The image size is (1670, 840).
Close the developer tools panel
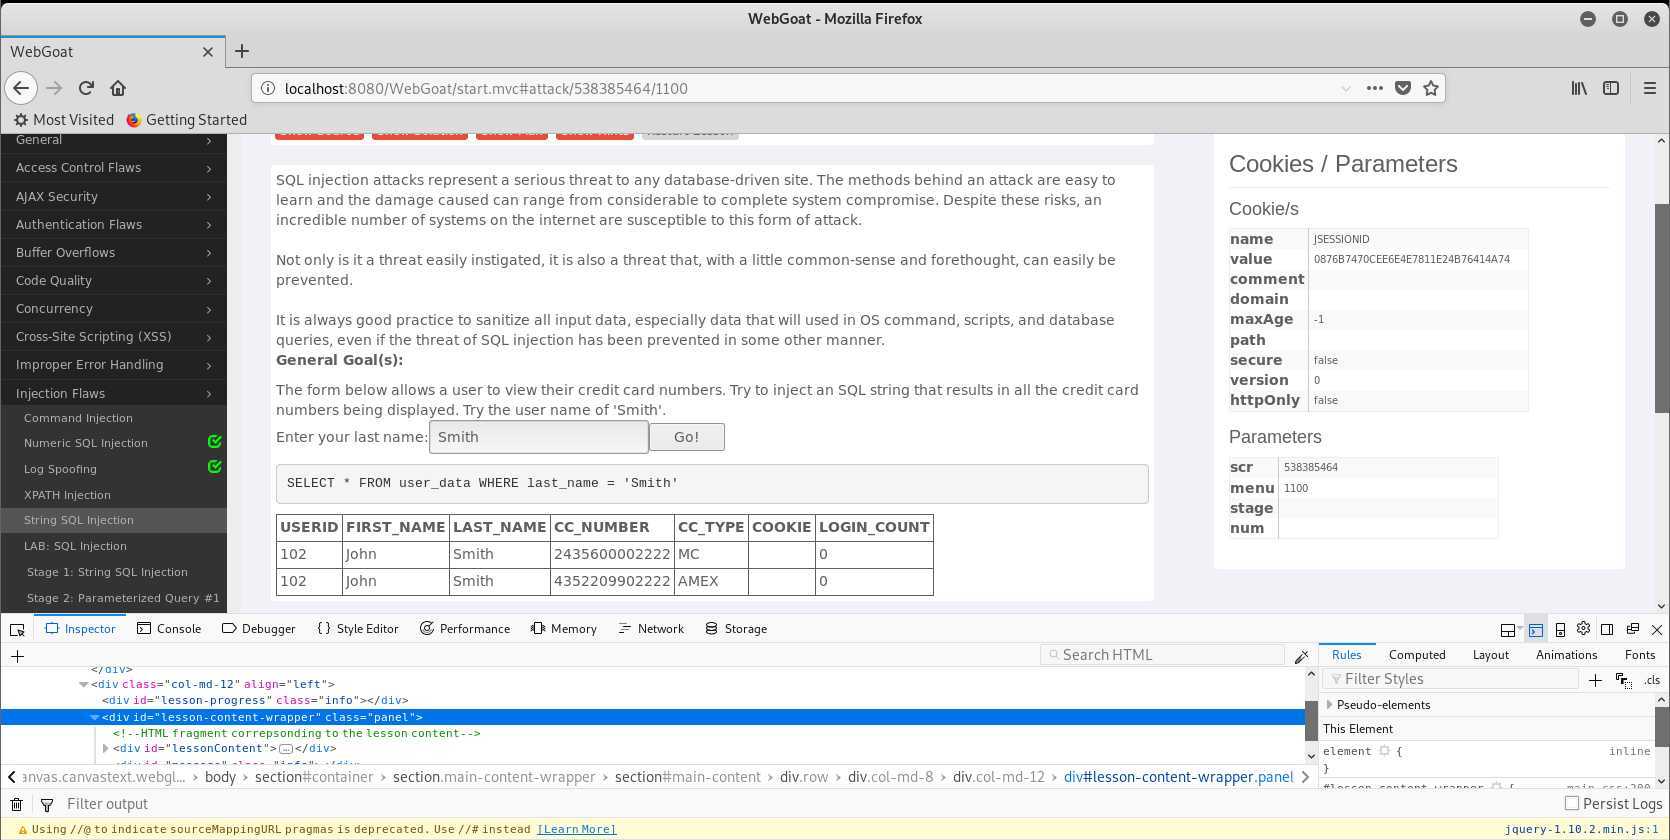(1657, 629)
